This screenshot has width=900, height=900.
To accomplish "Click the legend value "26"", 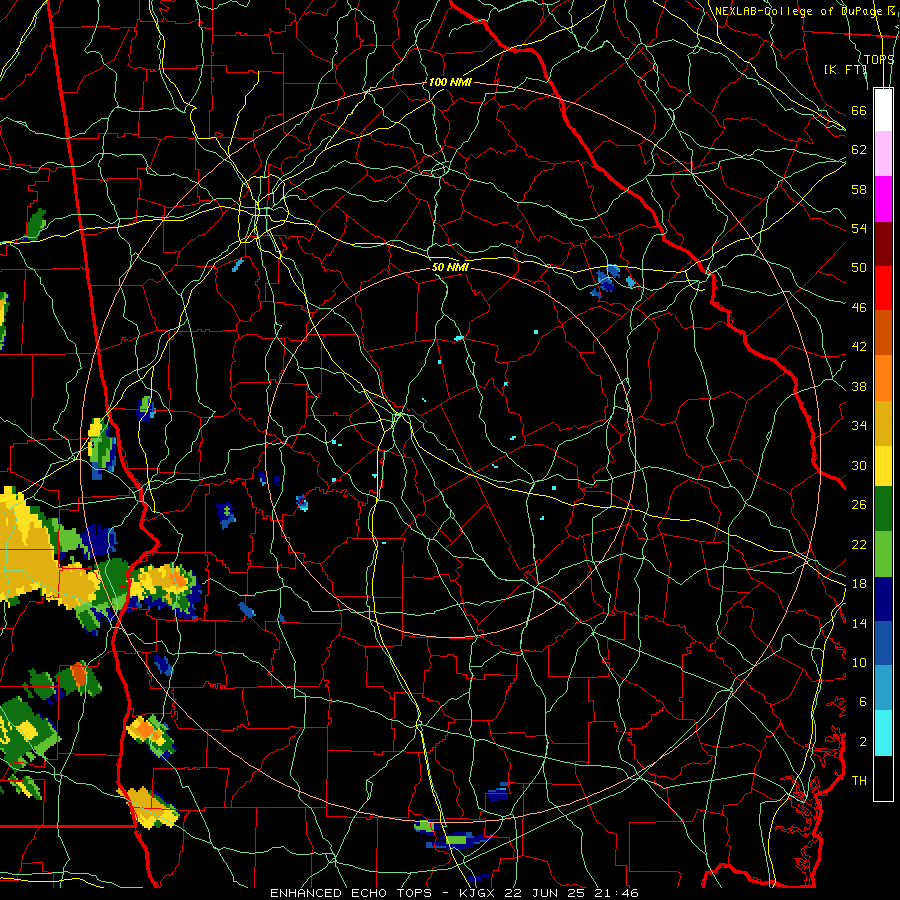I will click(859, 505).
